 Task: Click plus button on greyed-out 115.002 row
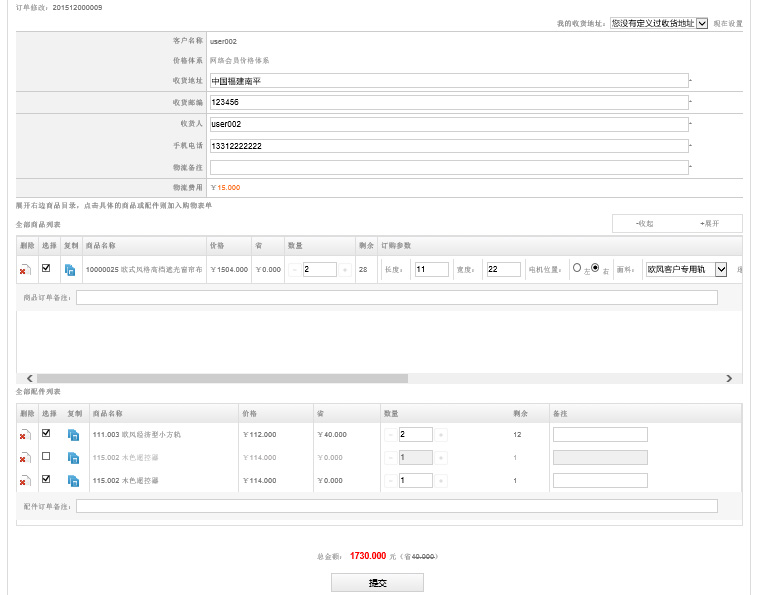(x=441, y=457)
